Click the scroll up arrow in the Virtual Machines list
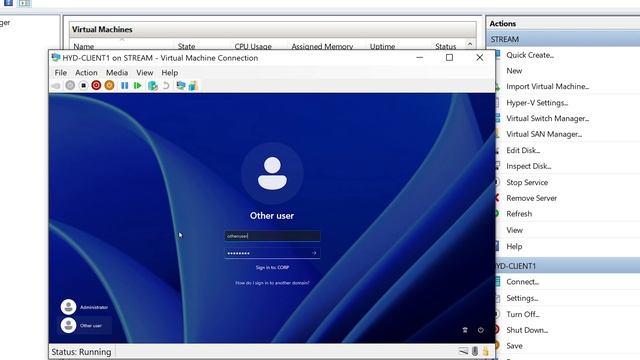This screenshot has height=360, width=640. [x=470, y=44]
